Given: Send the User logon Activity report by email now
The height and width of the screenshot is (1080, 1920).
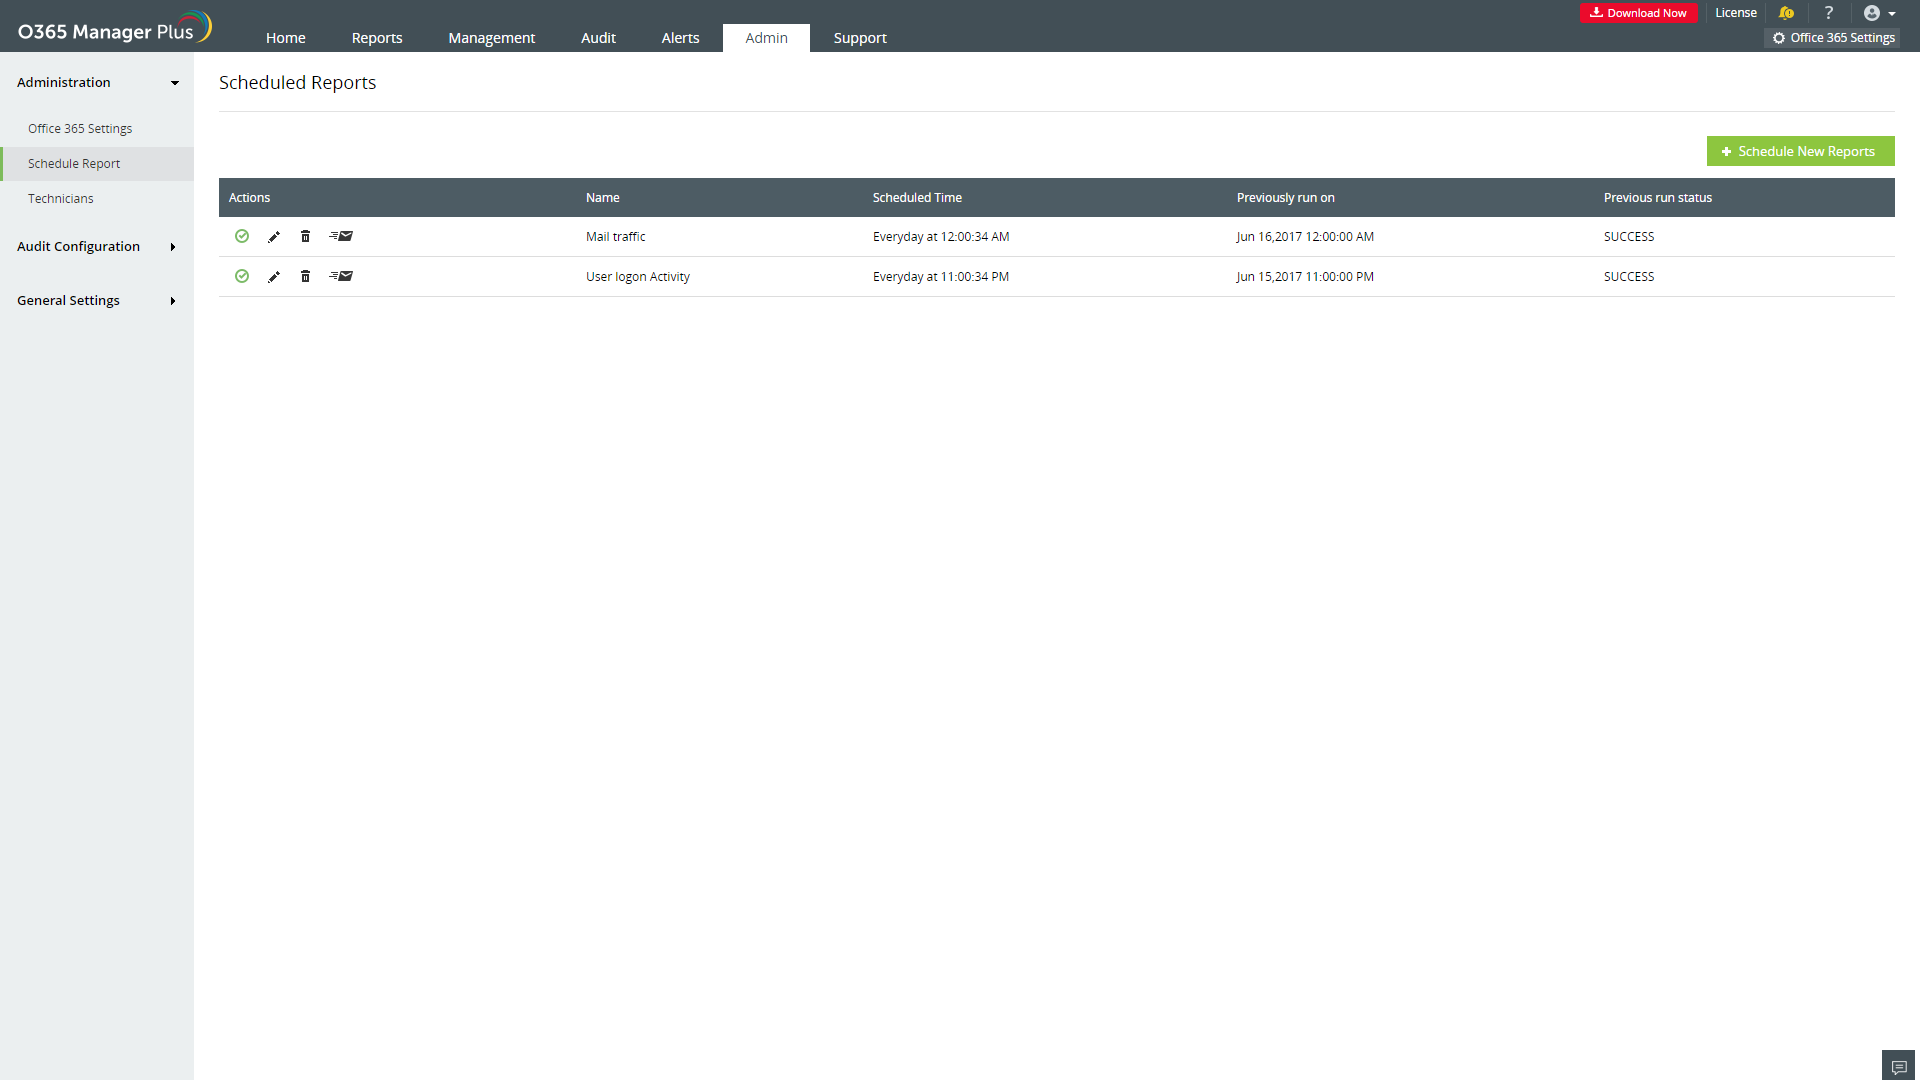Looking at the screenshot, I should tap(341, 277).
